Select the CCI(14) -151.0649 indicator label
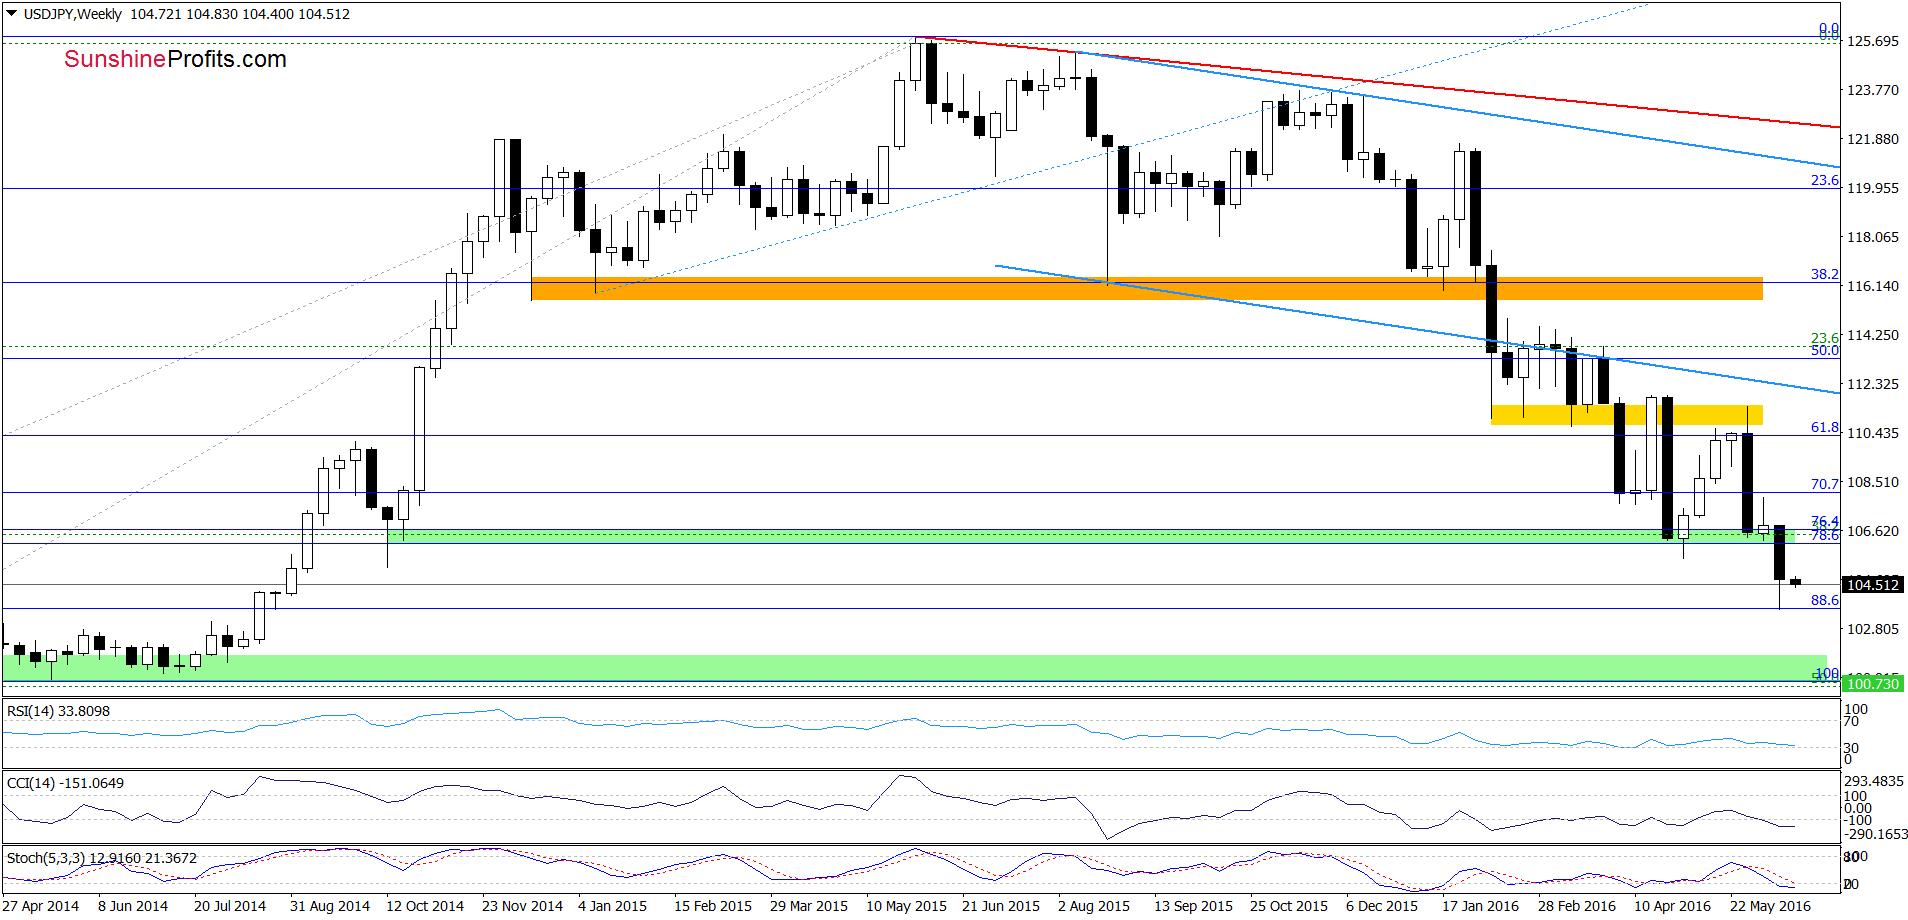1908x920 pixels. coord(65,783)
